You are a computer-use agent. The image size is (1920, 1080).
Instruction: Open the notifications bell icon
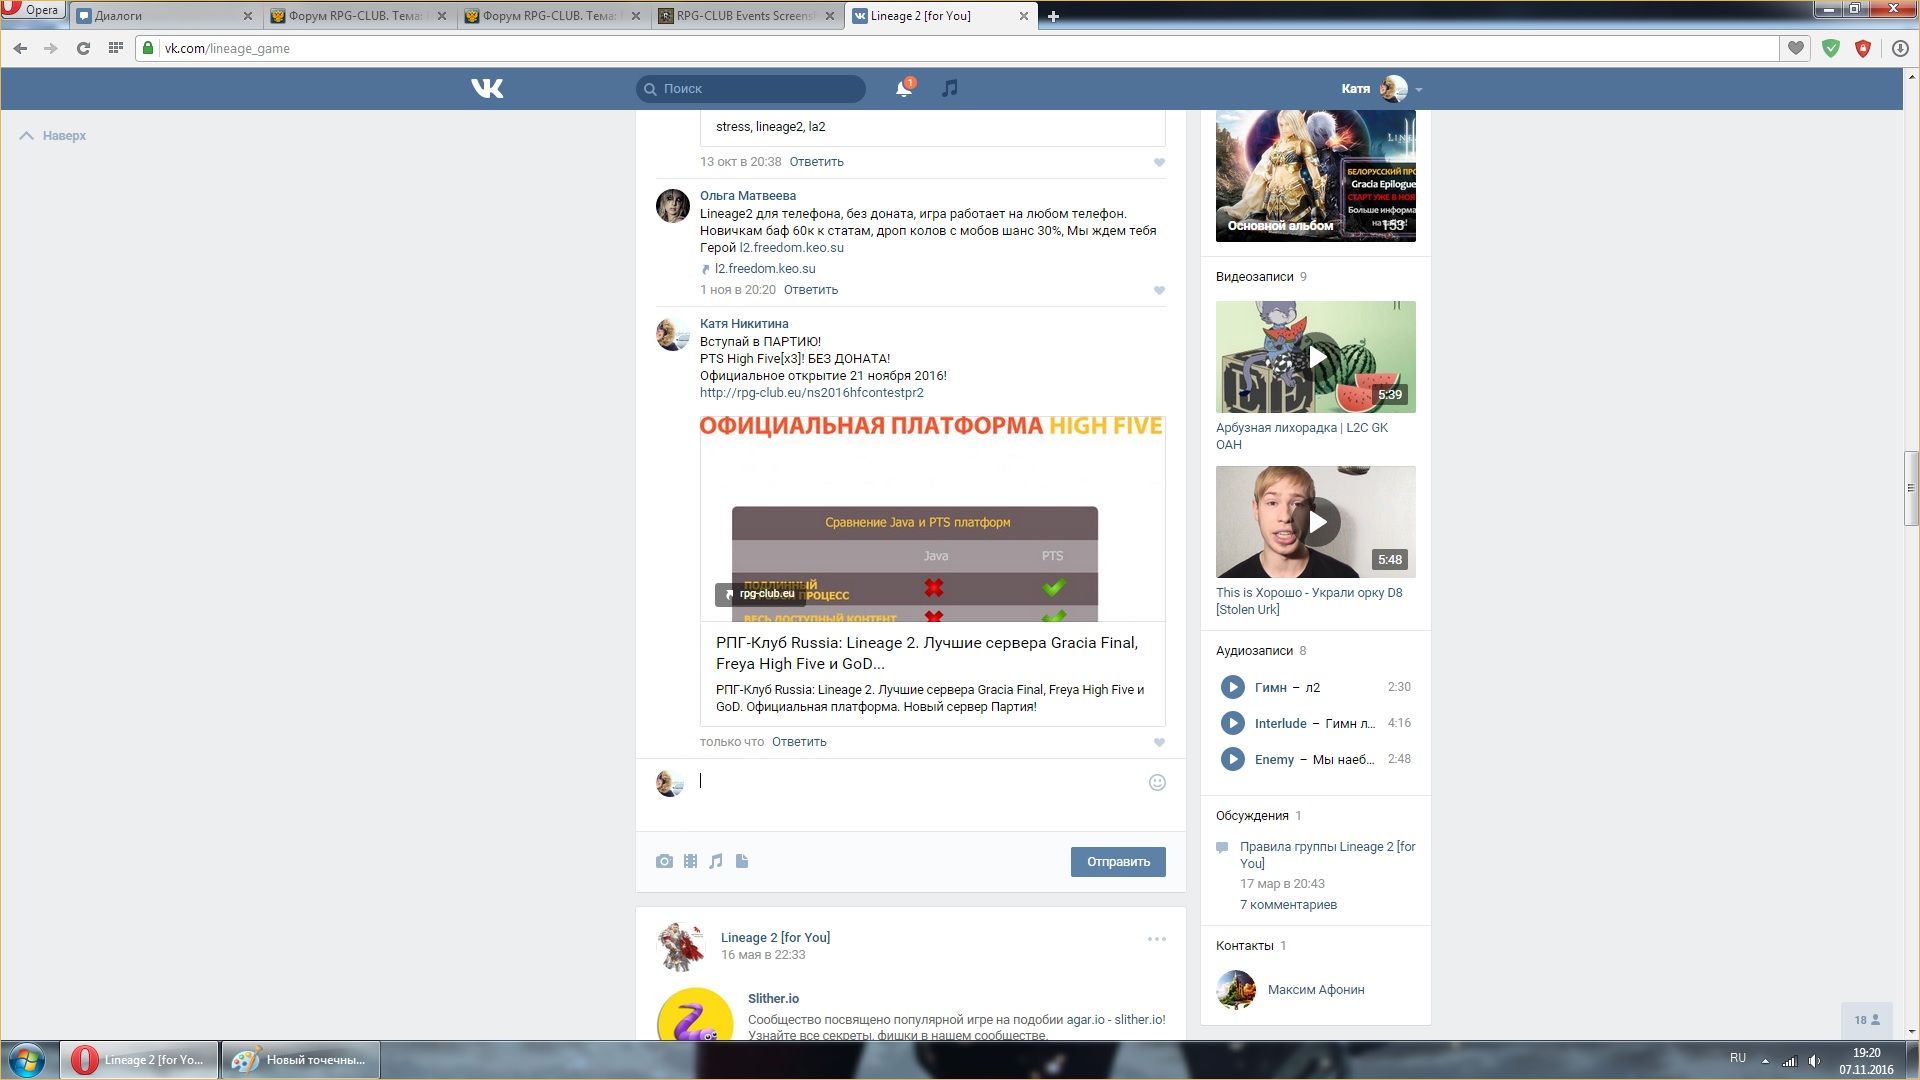click(x=903, y=89)
